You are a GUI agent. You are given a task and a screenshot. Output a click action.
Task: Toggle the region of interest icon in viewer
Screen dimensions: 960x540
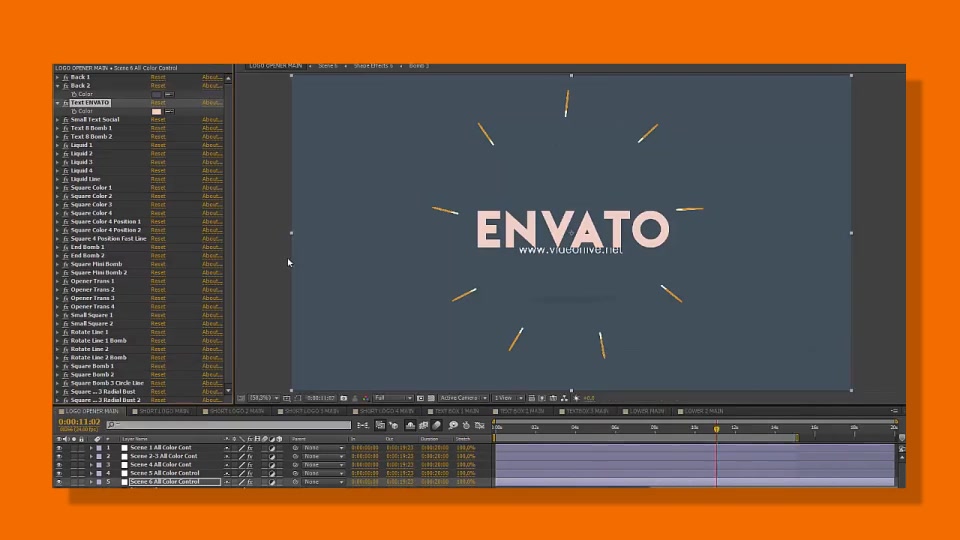point(420,398)
